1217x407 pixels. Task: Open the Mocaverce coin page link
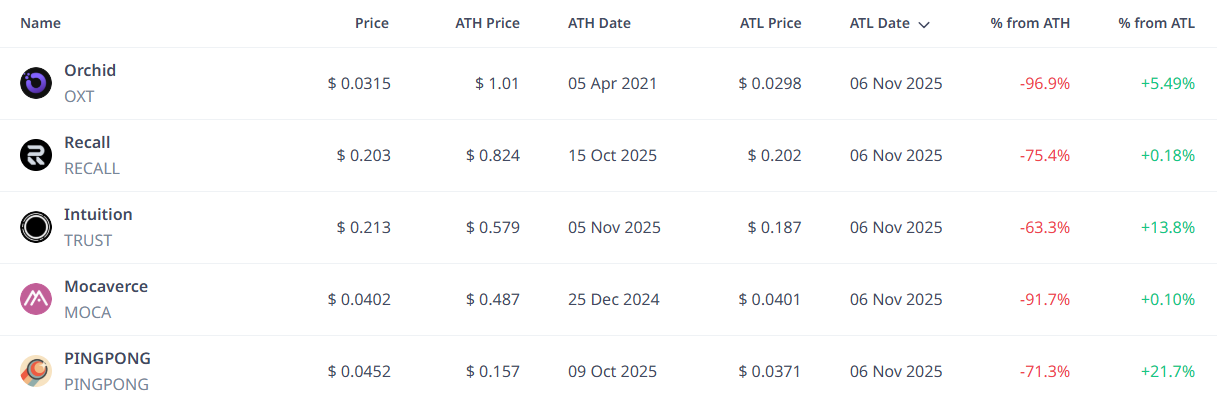106,287
